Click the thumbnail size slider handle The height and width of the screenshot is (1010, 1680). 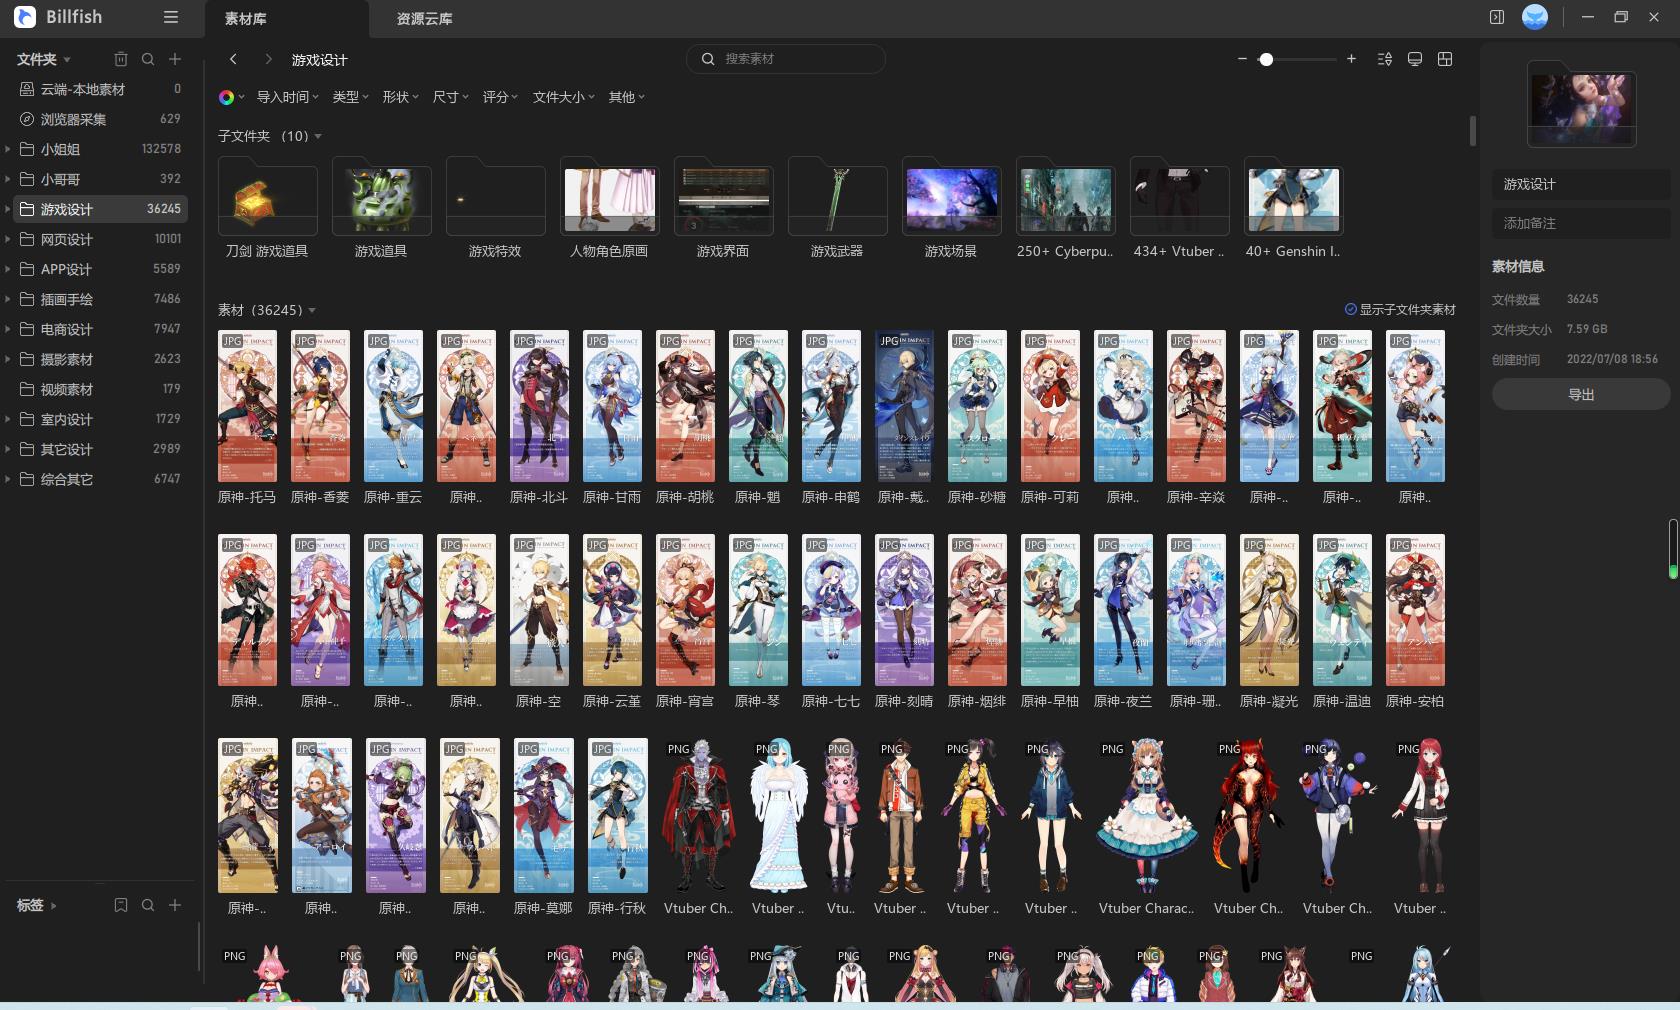click(1266, 59)
